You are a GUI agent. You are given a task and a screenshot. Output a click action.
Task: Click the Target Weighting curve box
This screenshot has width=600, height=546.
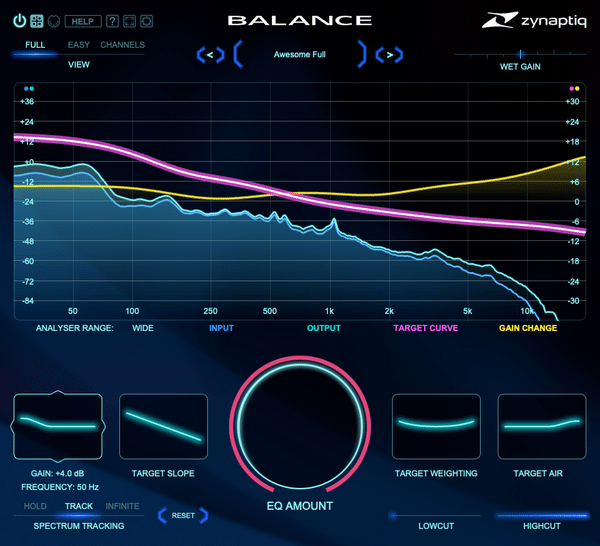pyautogui.click(x=436, y=426)
